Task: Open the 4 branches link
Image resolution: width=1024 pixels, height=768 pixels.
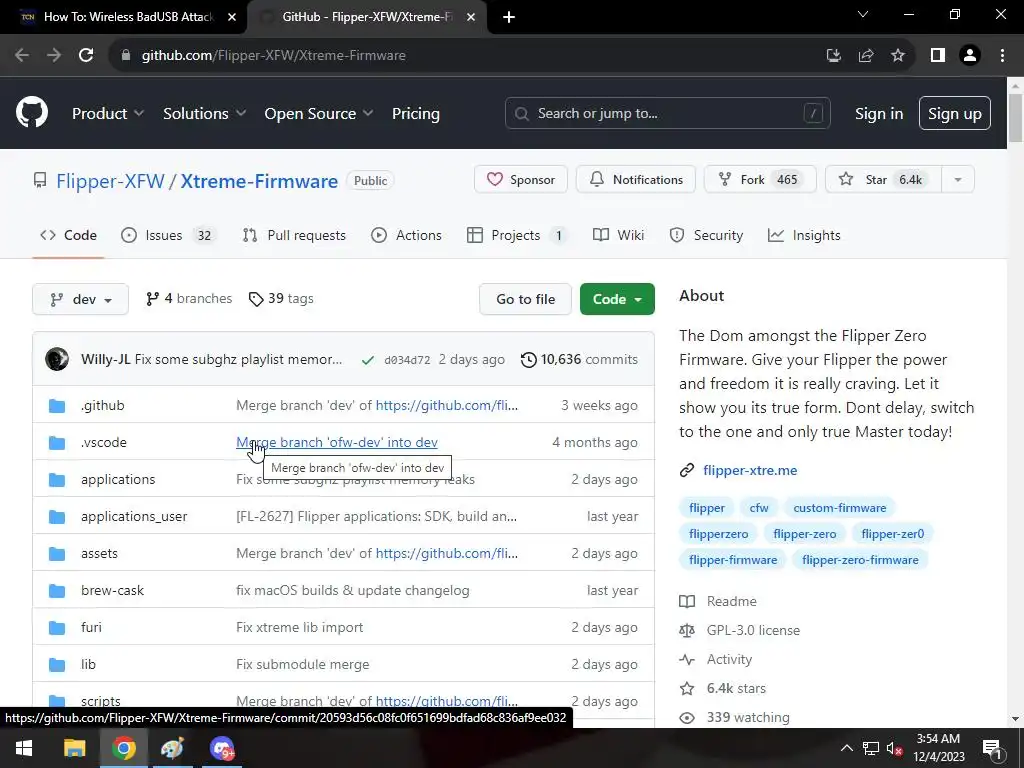Action: tap(189, 298)
